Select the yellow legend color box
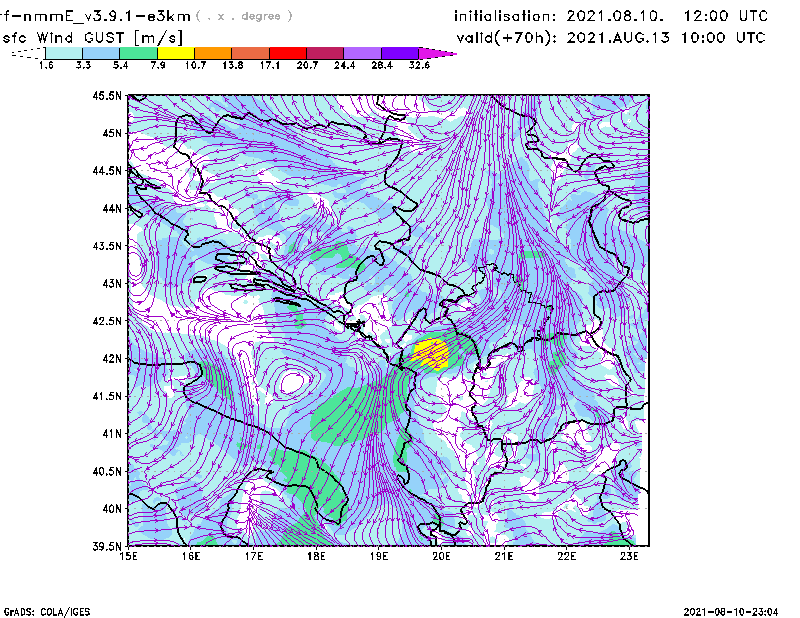 pyautogui.click(x=176, y=53)
